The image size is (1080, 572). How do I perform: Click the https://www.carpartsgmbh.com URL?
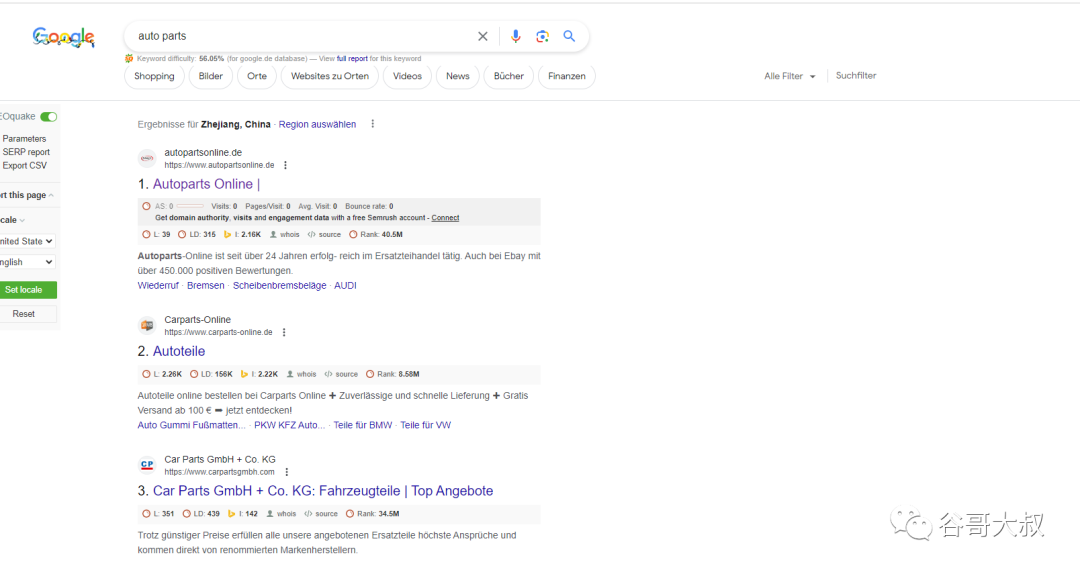click(219, 472)
